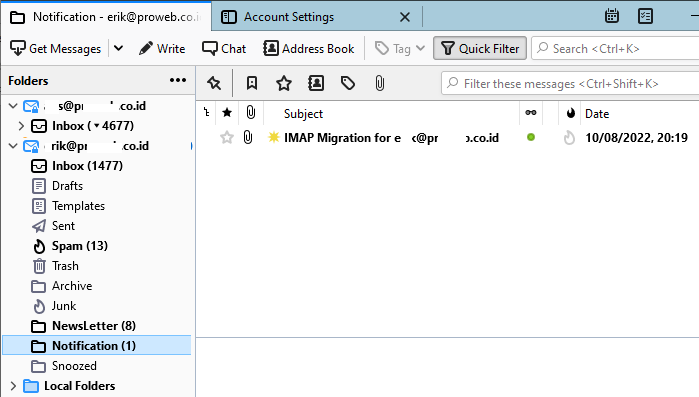Sort by the junk status column
This screenshot has width=699, height=397.
(x=570, y=113)
